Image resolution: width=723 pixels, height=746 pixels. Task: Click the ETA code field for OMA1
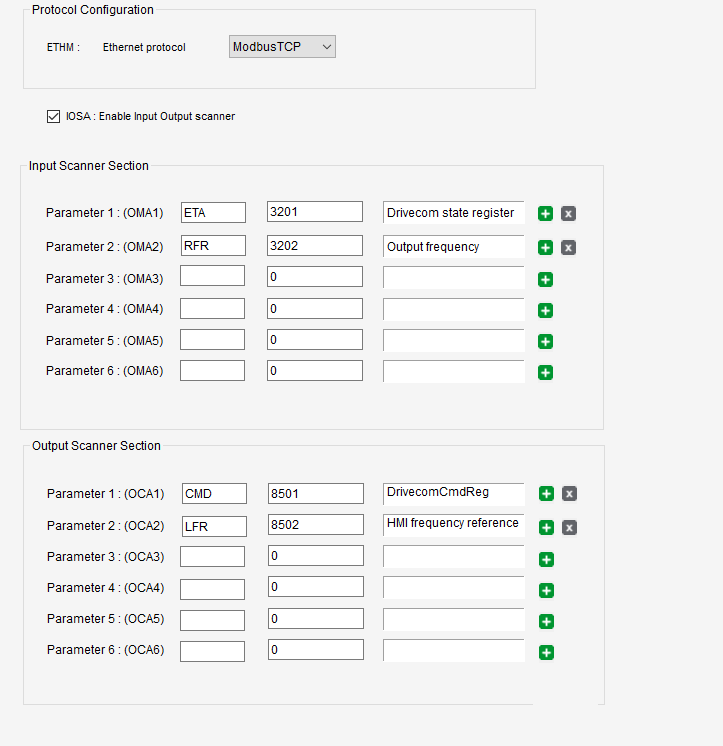pyautogui.click(x=213, y=212)
